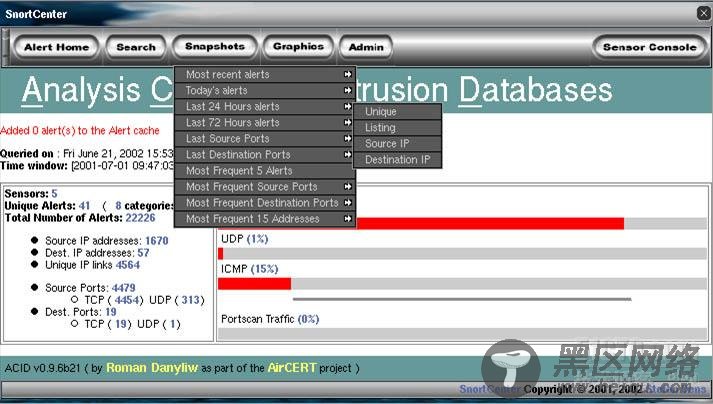Open Source IP addresses 1670 link

[x=156, y=241]
